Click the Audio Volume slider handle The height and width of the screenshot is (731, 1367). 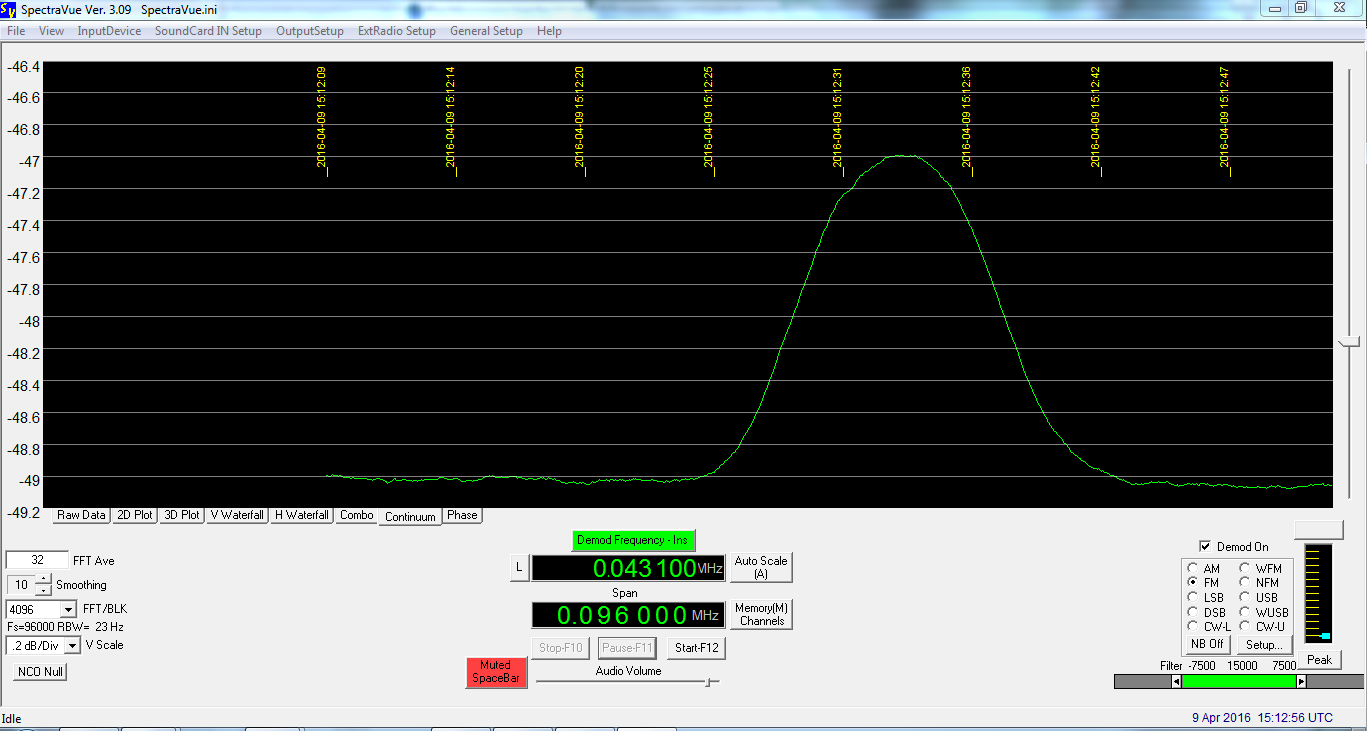point(709,682)
